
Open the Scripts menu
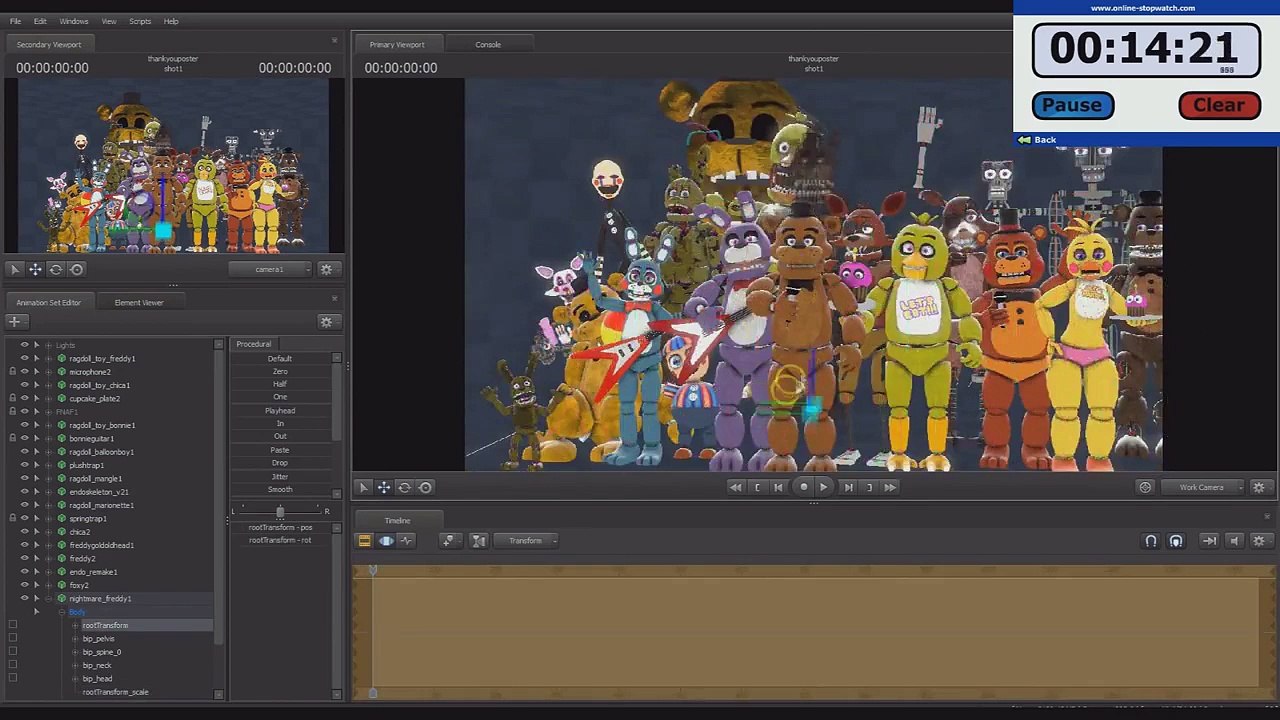pyautogui.click(x=140, y=21)
